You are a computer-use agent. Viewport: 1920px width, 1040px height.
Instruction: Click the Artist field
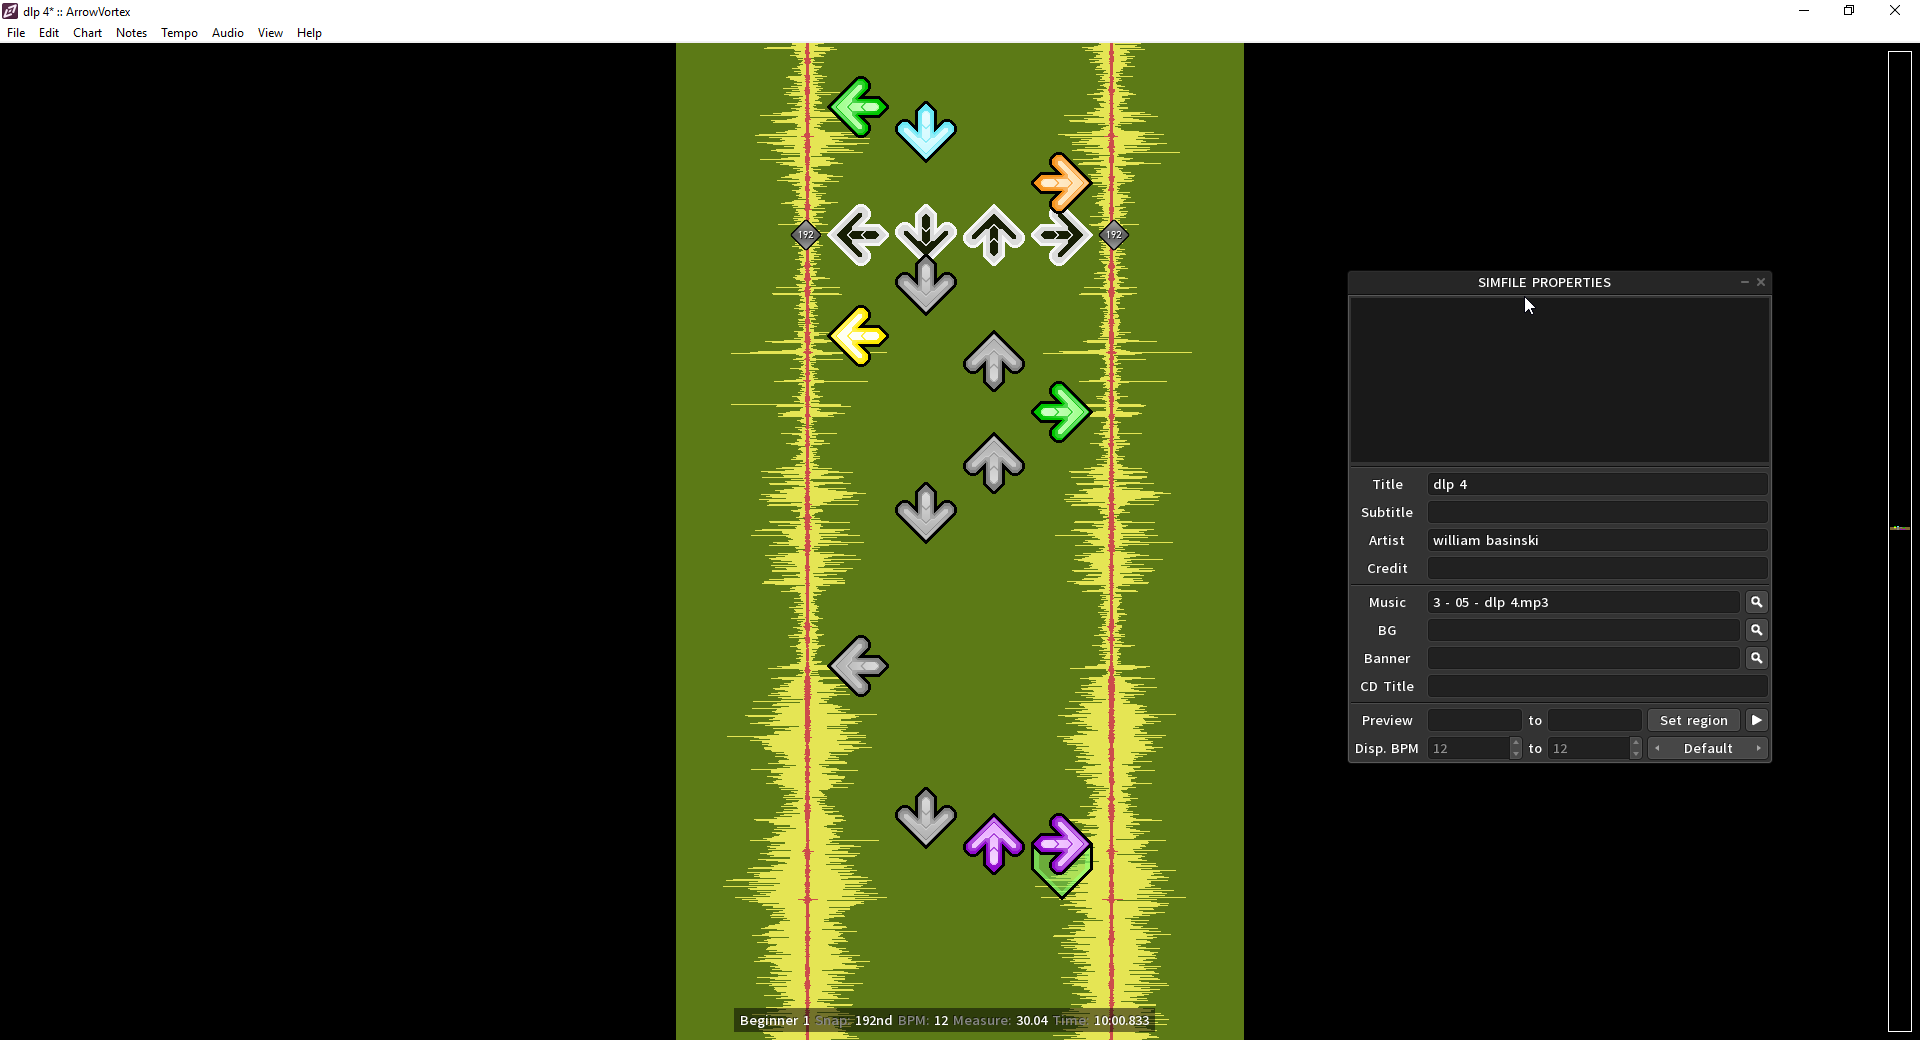(1596, 540)
